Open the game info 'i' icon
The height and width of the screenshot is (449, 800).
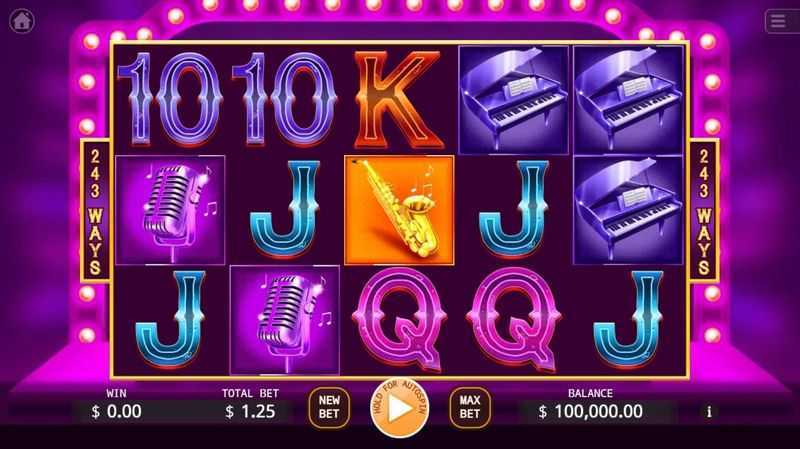(x=709, y=412)
